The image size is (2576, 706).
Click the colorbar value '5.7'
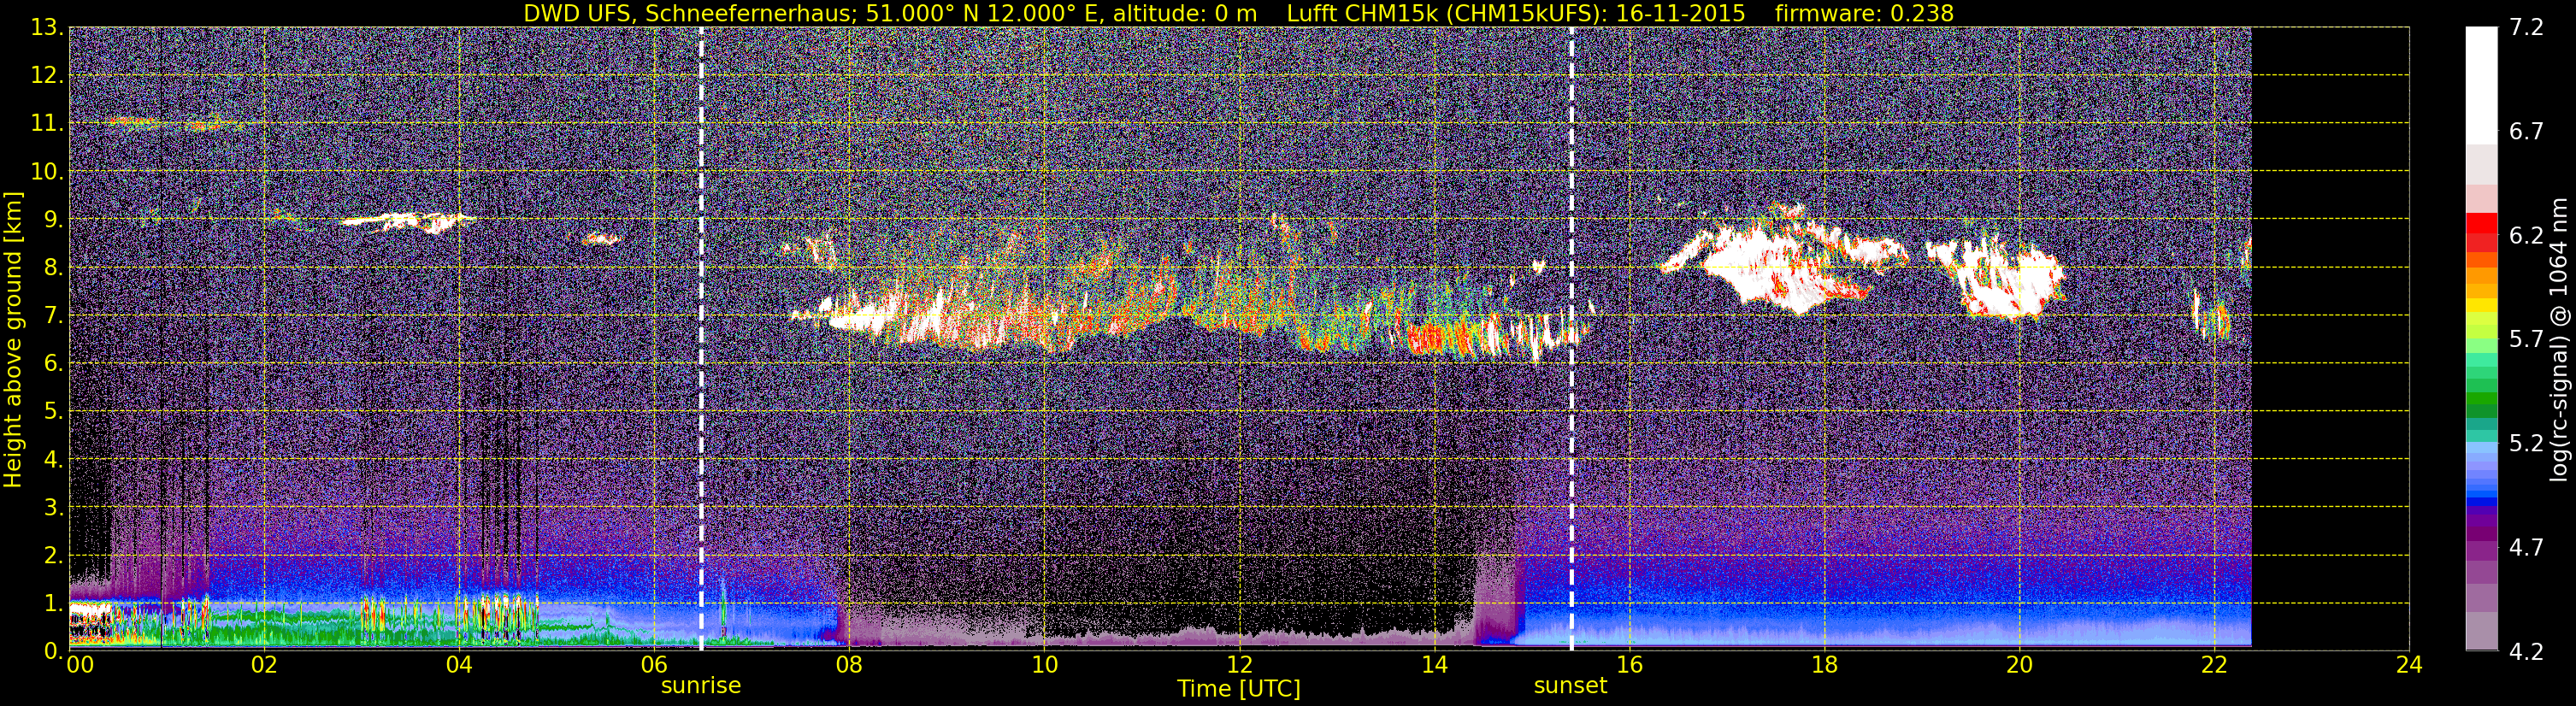(2526, 339)
